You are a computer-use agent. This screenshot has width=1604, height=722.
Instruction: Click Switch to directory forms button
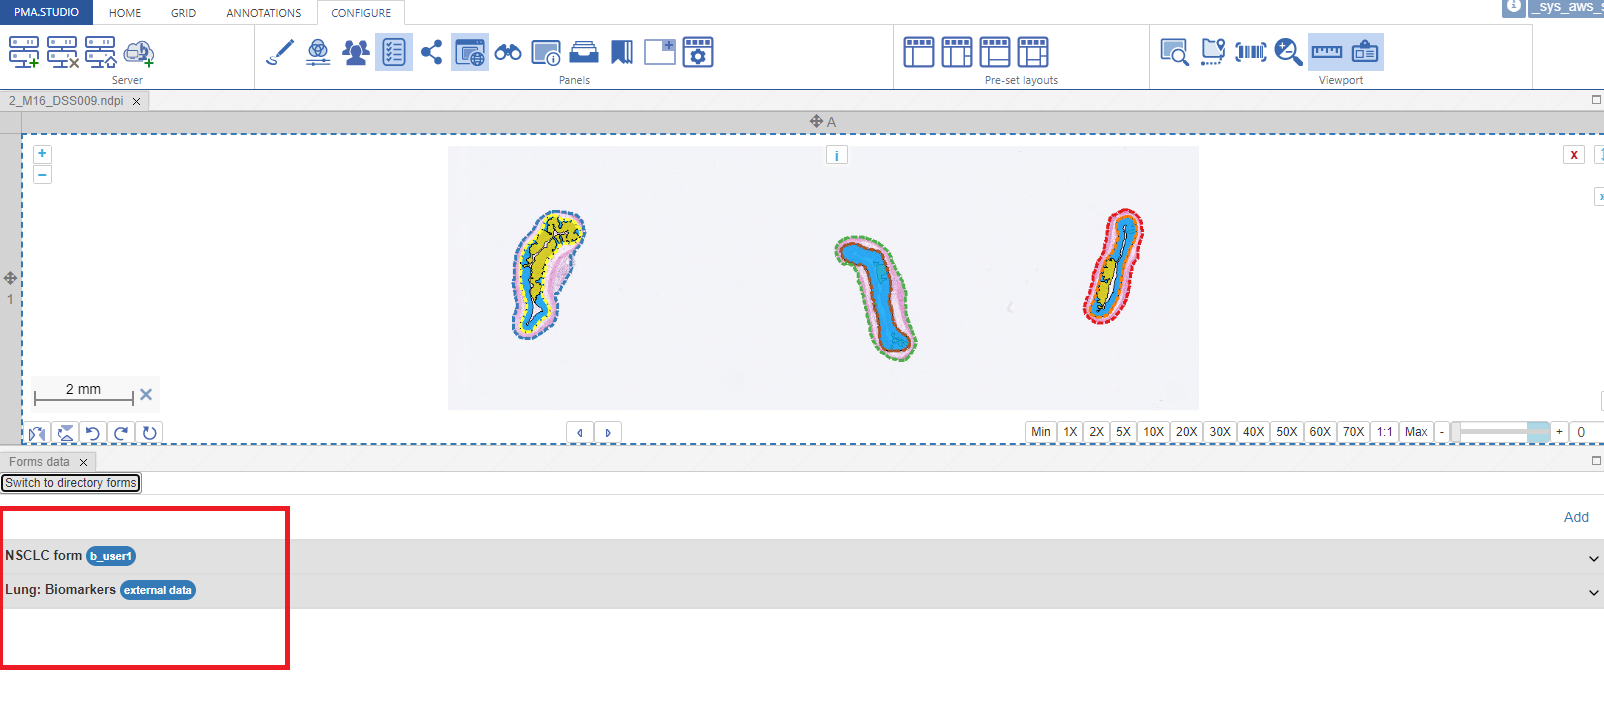(71, 483)
